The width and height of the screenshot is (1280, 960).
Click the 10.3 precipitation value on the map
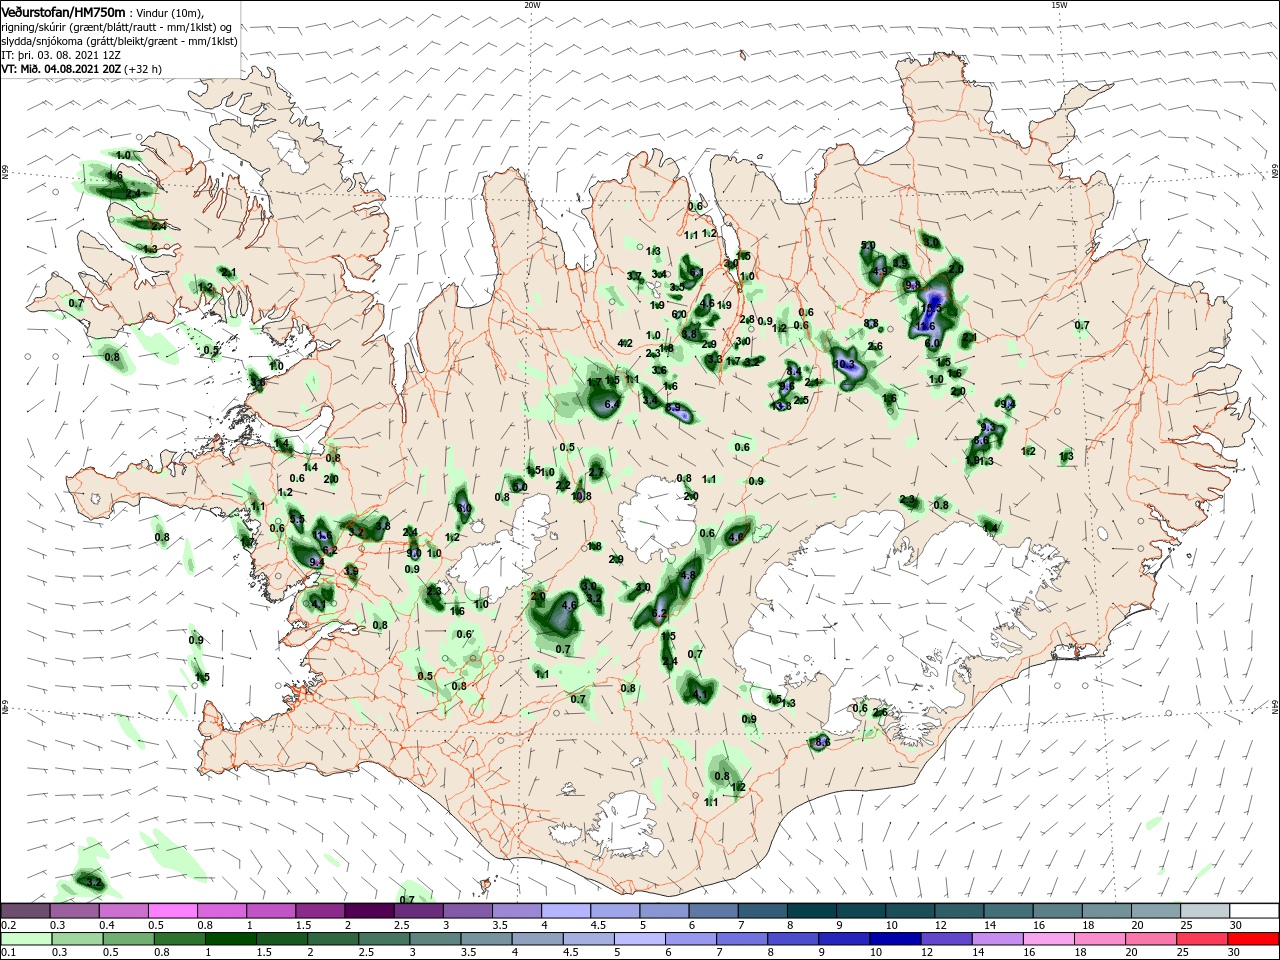pyautogui.click(x=845, y=364)
